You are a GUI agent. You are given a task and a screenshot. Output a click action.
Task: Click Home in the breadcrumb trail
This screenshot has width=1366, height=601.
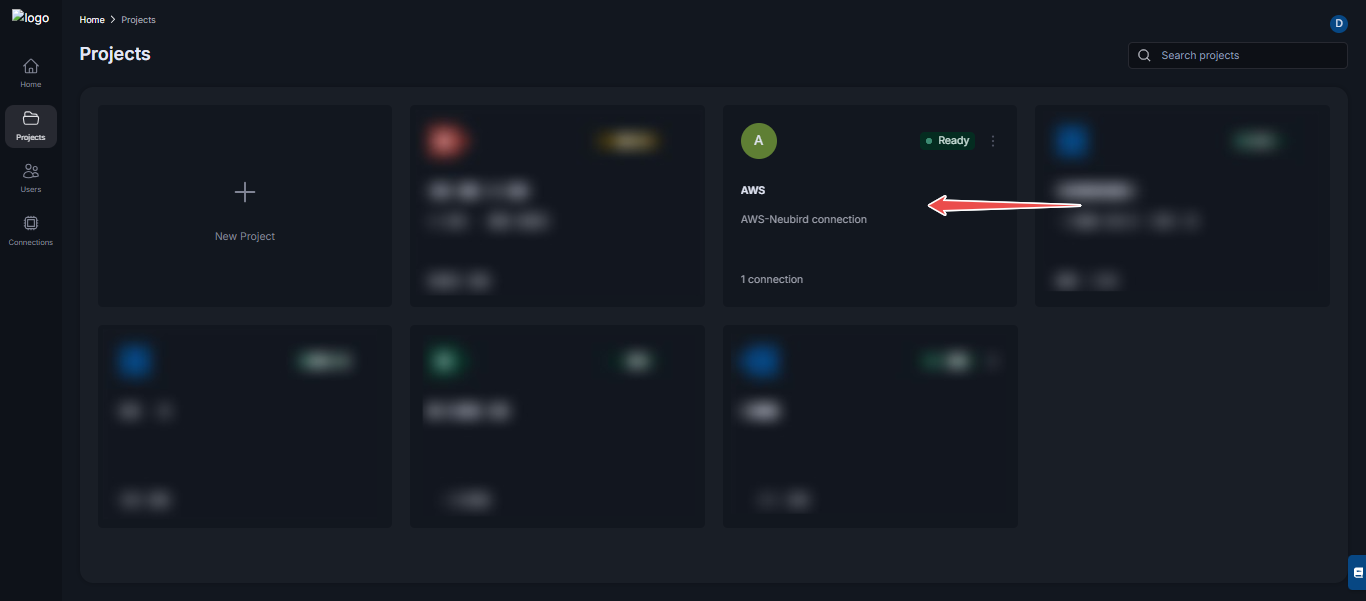91,19
